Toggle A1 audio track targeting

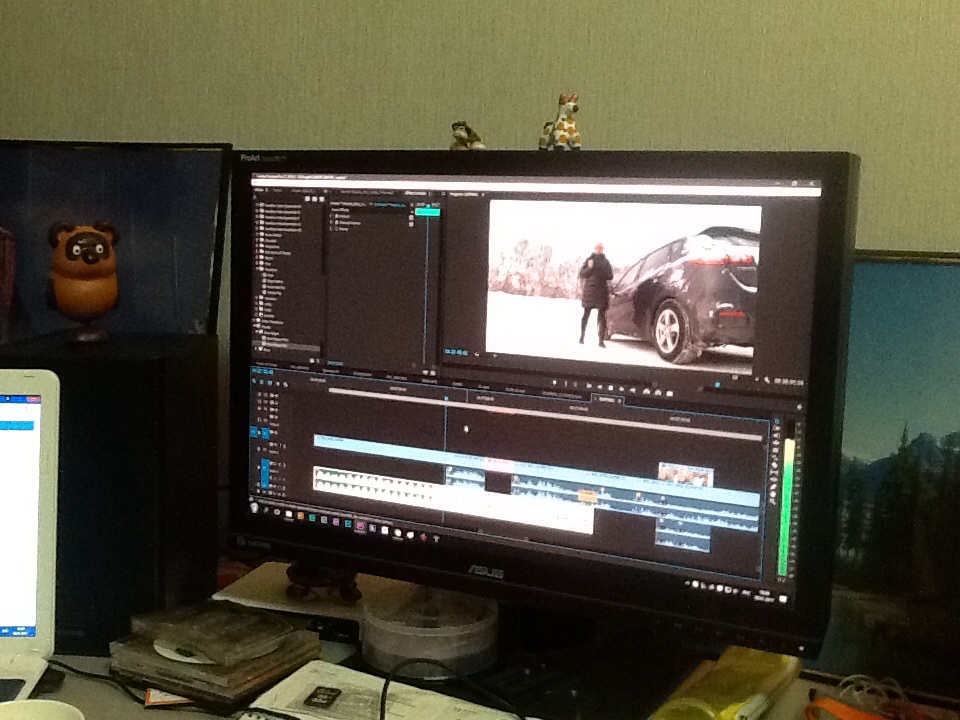click(x=267, y=466)
